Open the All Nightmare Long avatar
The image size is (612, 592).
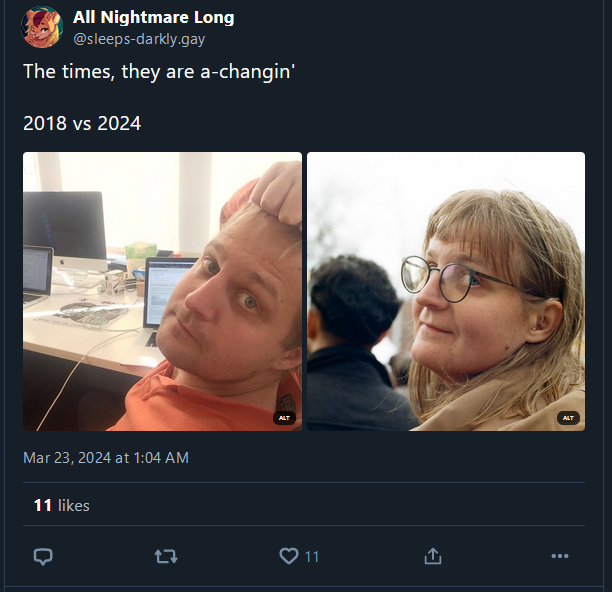(x=42, y=27)
